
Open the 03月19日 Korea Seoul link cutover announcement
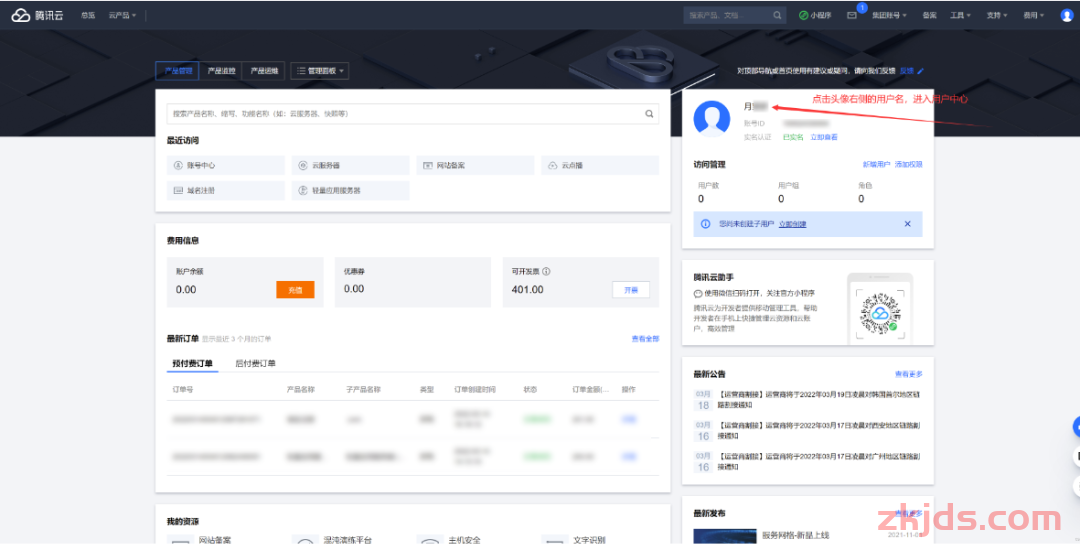pos(819,400)
